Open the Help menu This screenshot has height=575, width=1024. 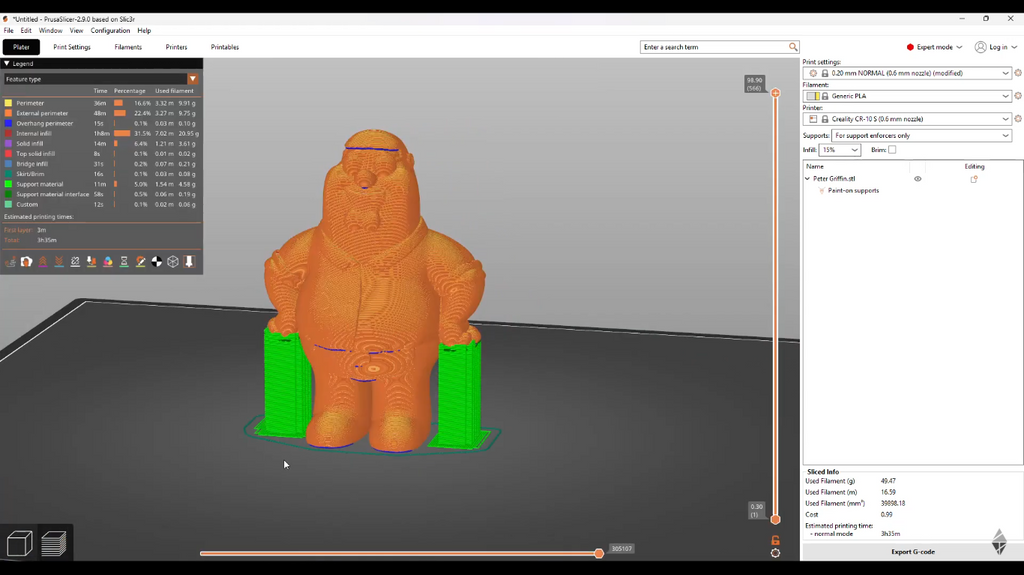click(144, 31)
